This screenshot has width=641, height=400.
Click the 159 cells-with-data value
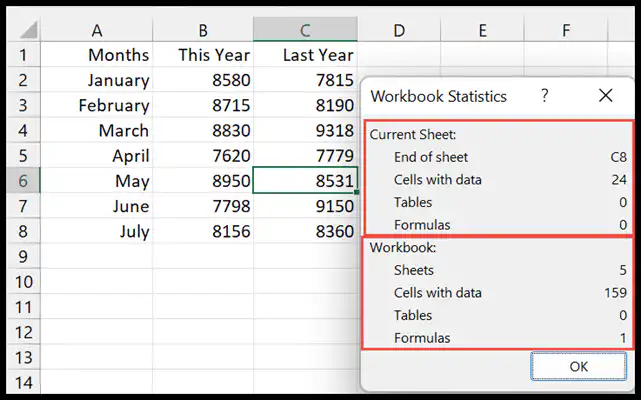point(615,292)
